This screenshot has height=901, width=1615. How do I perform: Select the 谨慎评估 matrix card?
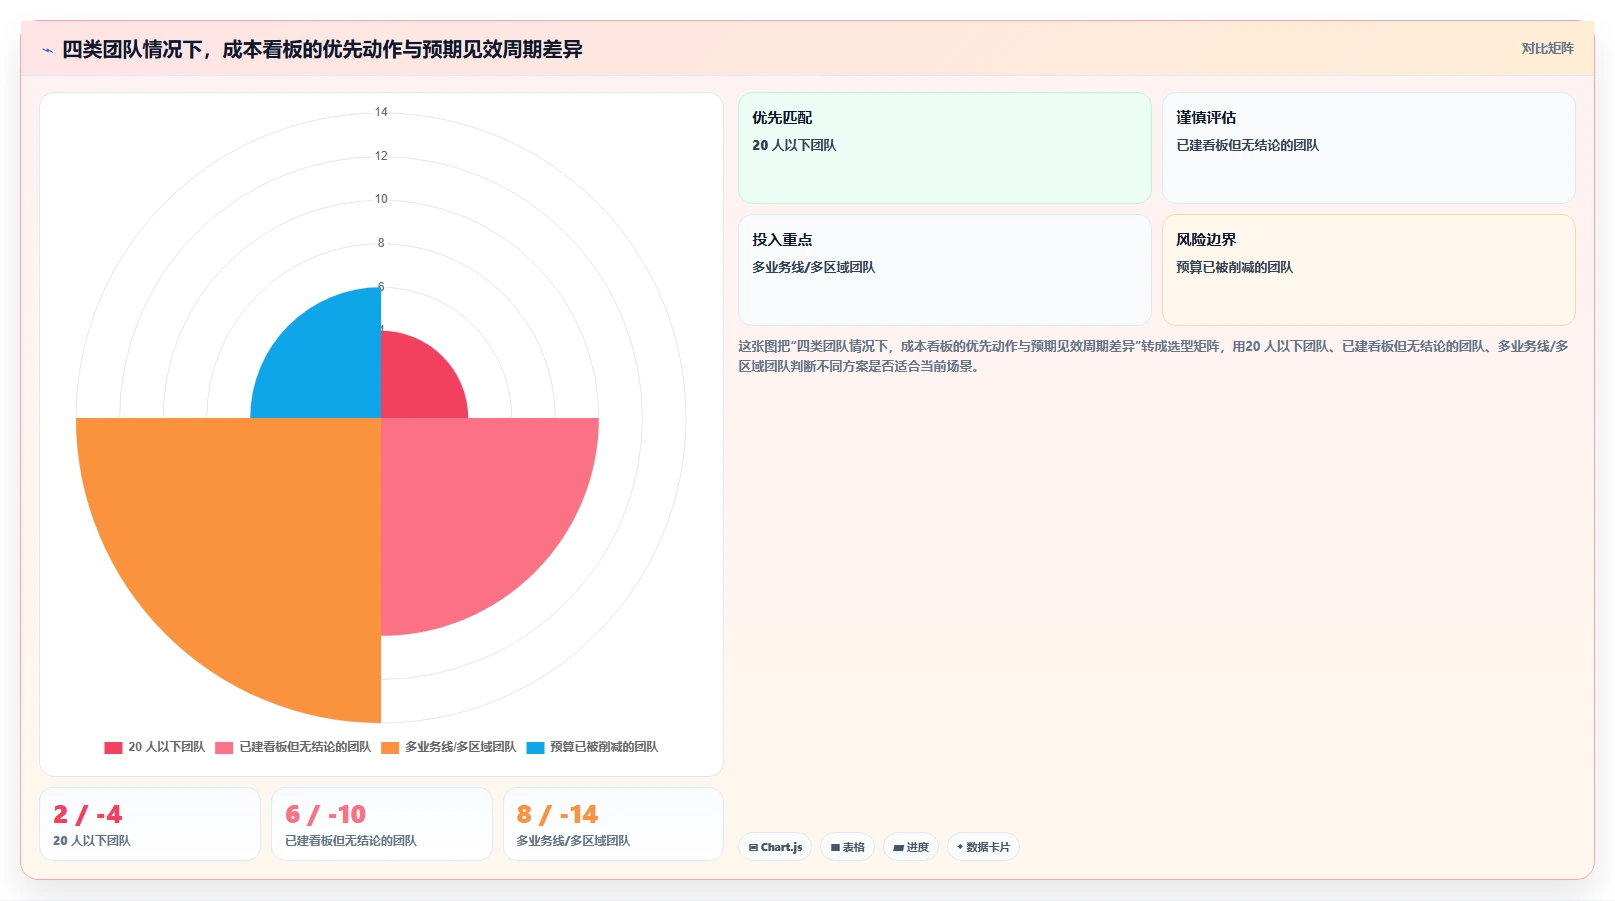[x=1368, y=148]
